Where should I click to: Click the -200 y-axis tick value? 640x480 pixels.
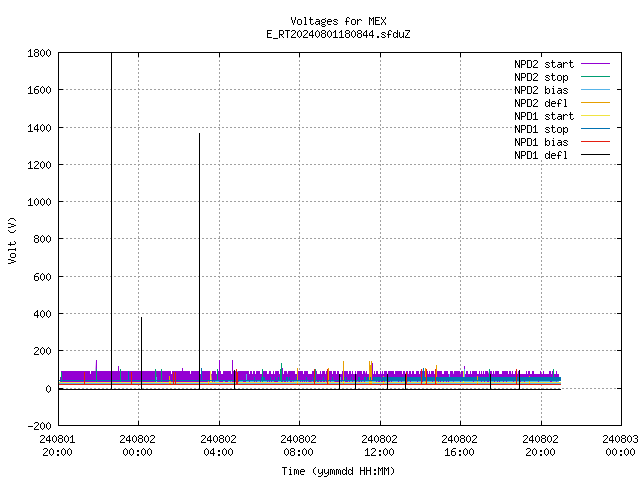click(39, 426)
